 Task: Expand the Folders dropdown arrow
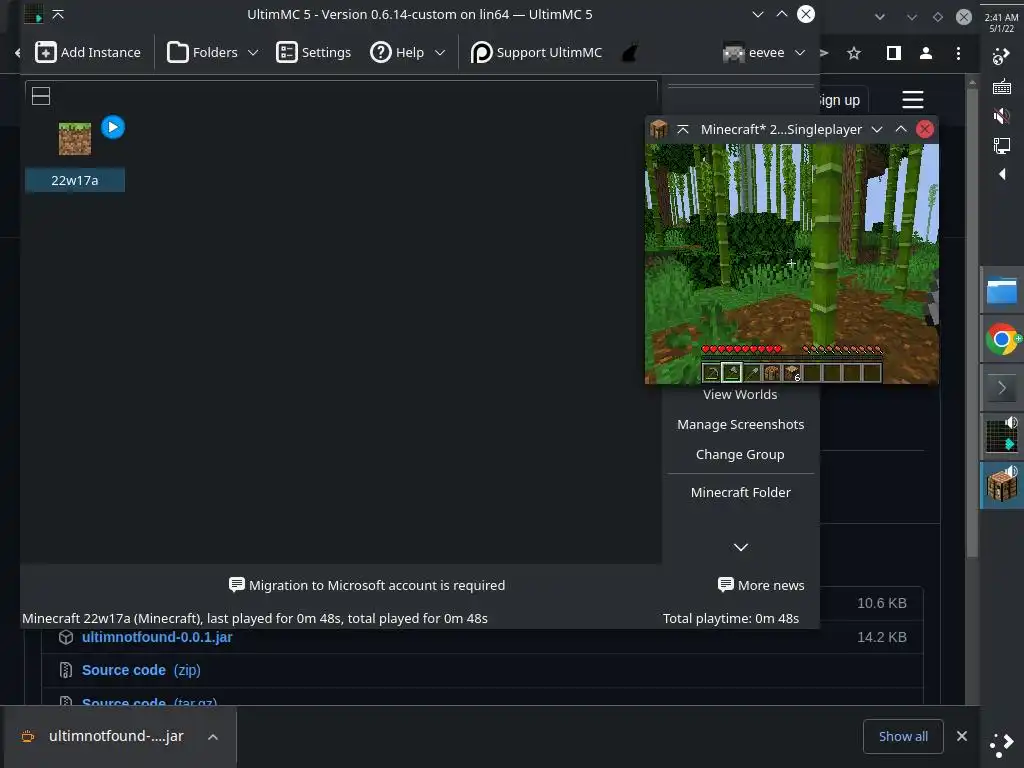pyautogui.click(x=253, y=52)
